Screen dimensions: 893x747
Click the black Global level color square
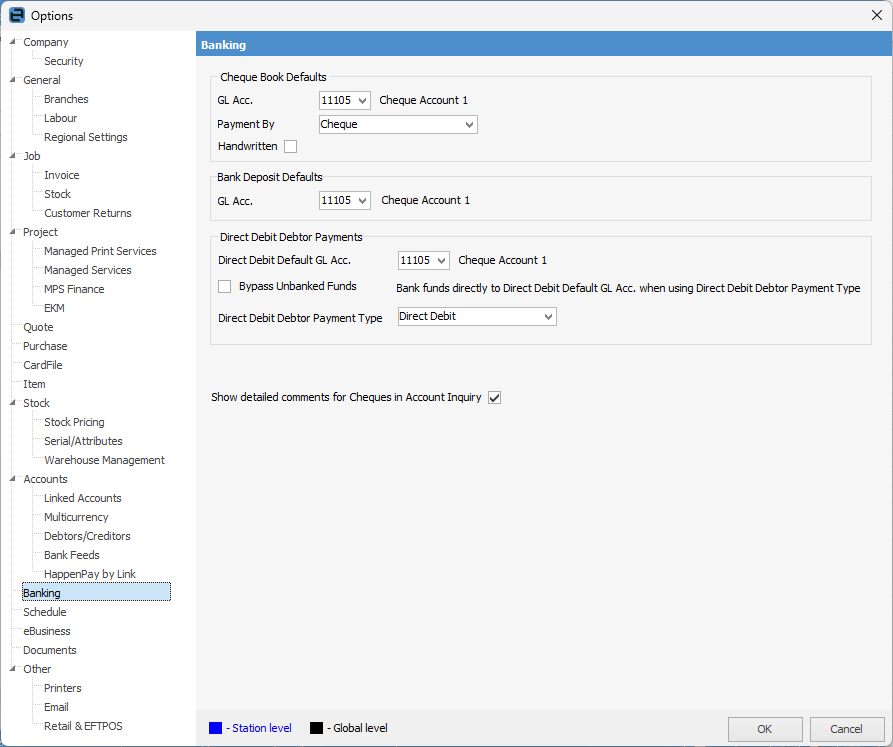(x=316, y=728)
